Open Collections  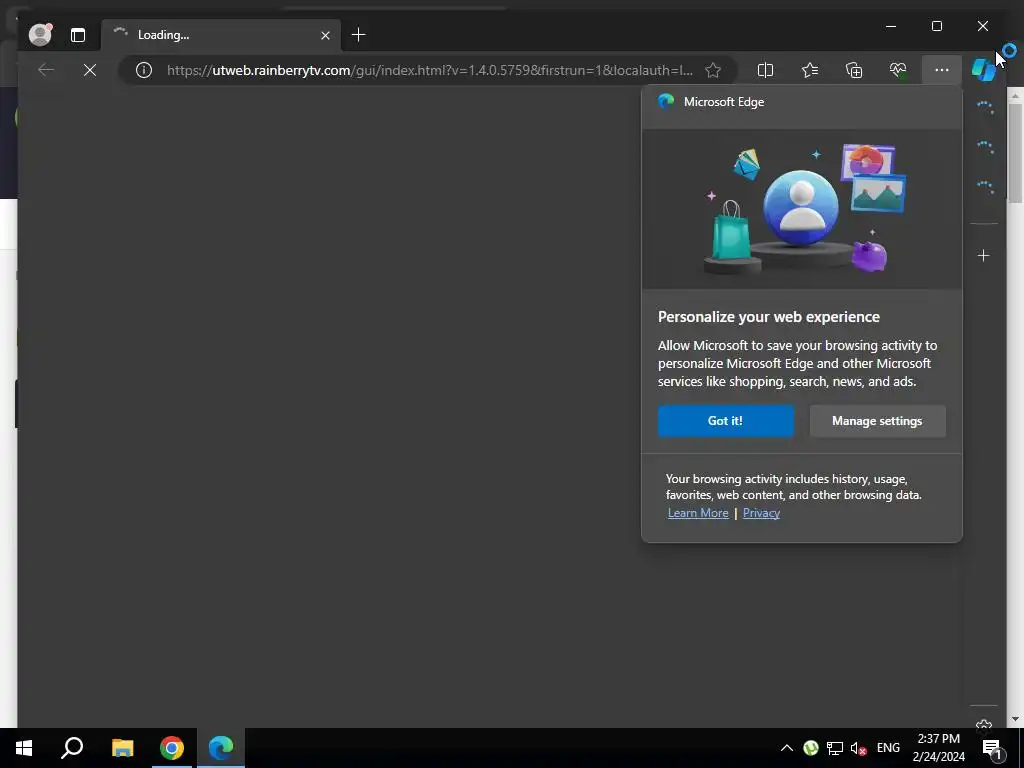coord(854,70)
